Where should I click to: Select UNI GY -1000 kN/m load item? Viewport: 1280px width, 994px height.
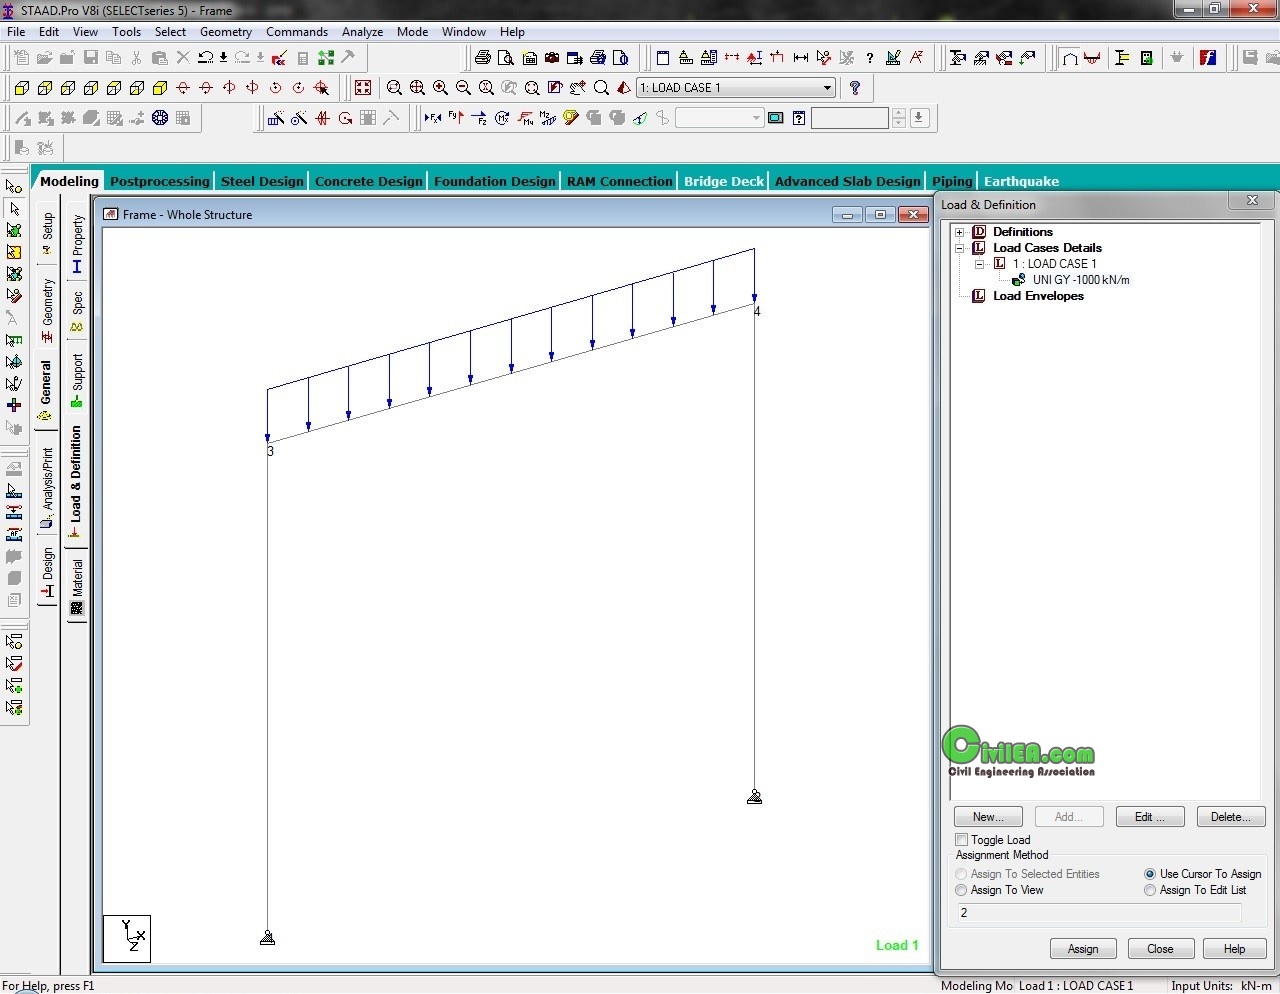tap(1080, 280)
